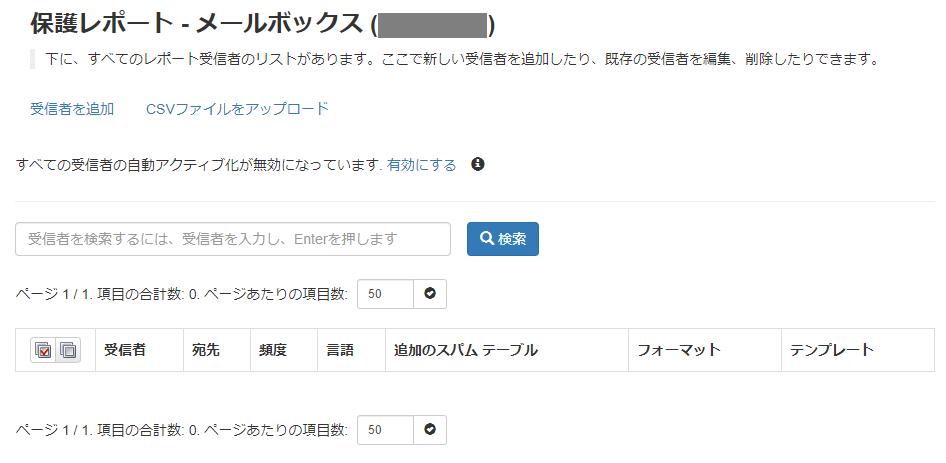Click the info icon next to 有効にする
The width and height of the screenshot is (946, 463).
(478, 164)
